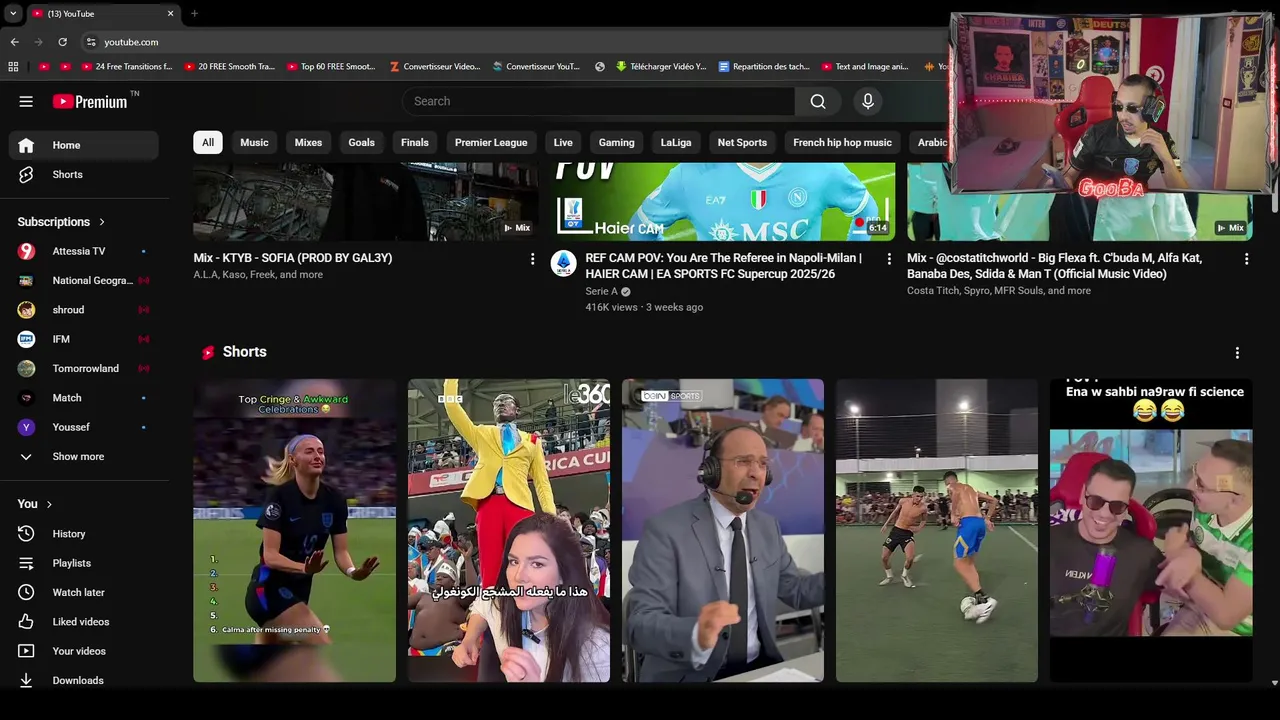Open the Attessia TV subscription
This screenshot has width=1280, height=720.
pos(83,251)
